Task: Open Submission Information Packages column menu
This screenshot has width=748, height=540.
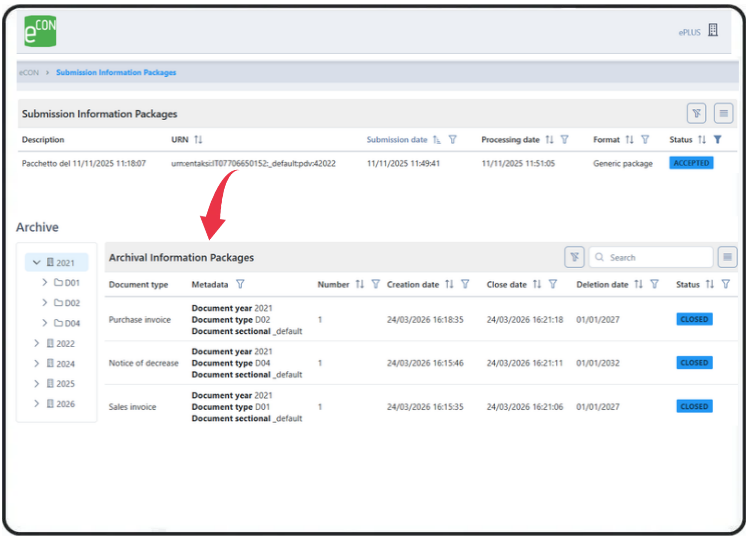Action: (724, 114)
